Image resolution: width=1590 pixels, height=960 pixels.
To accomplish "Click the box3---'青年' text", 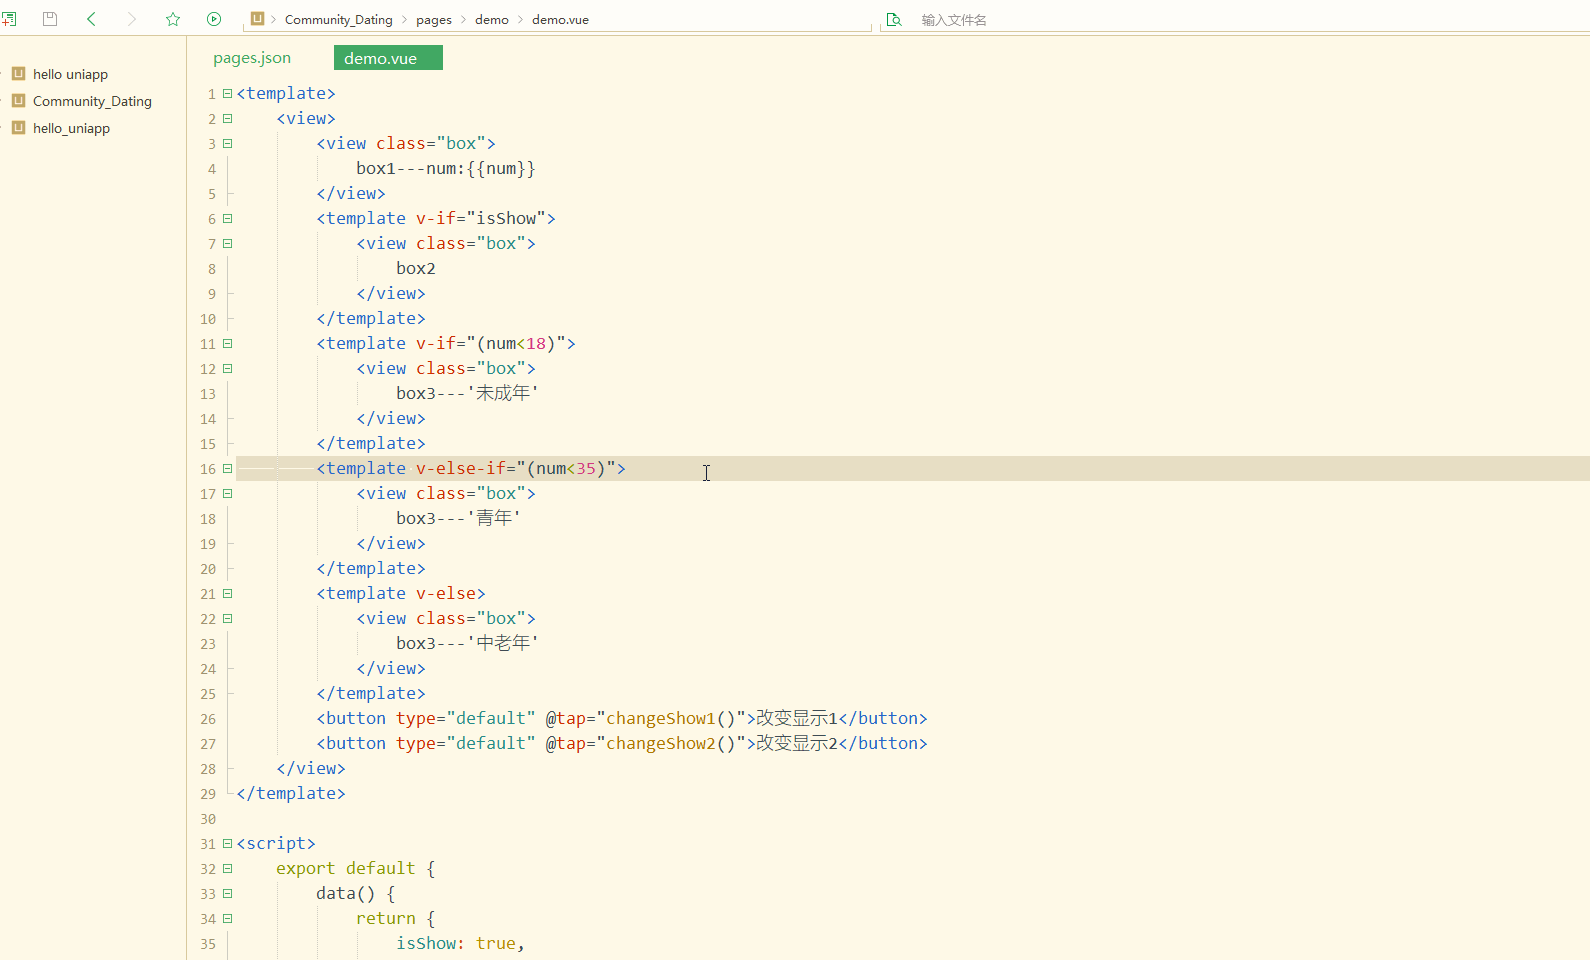I will [x=458, y=518].
